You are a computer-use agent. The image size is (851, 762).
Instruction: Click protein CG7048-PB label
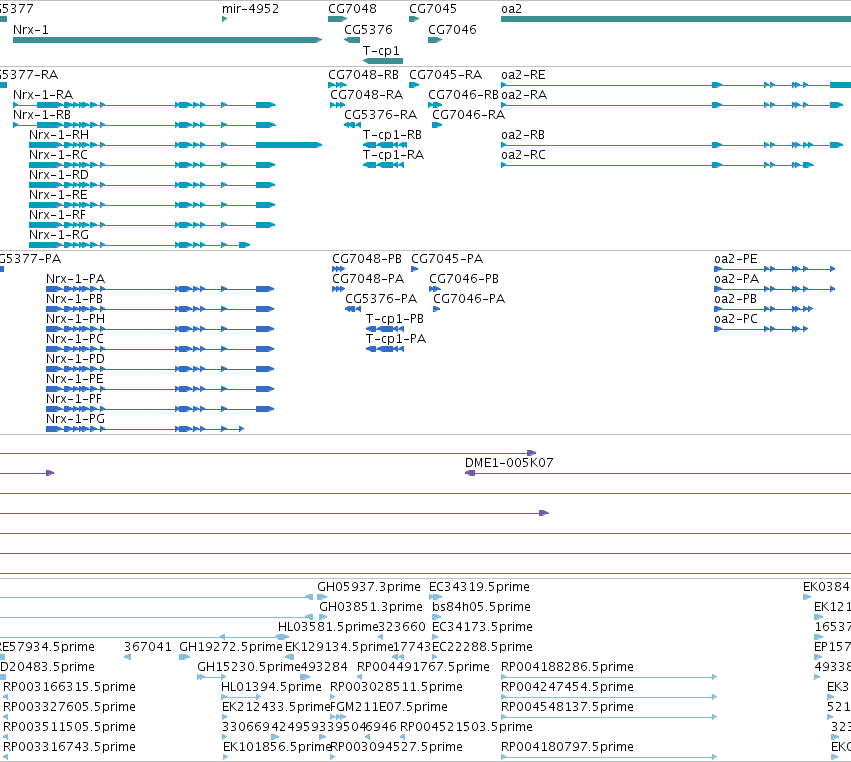click(x=367, y=259)
